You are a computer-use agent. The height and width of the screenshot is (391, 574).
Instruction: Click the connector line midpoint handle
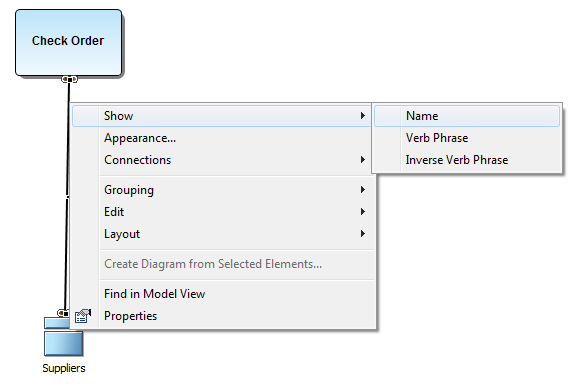67,197
